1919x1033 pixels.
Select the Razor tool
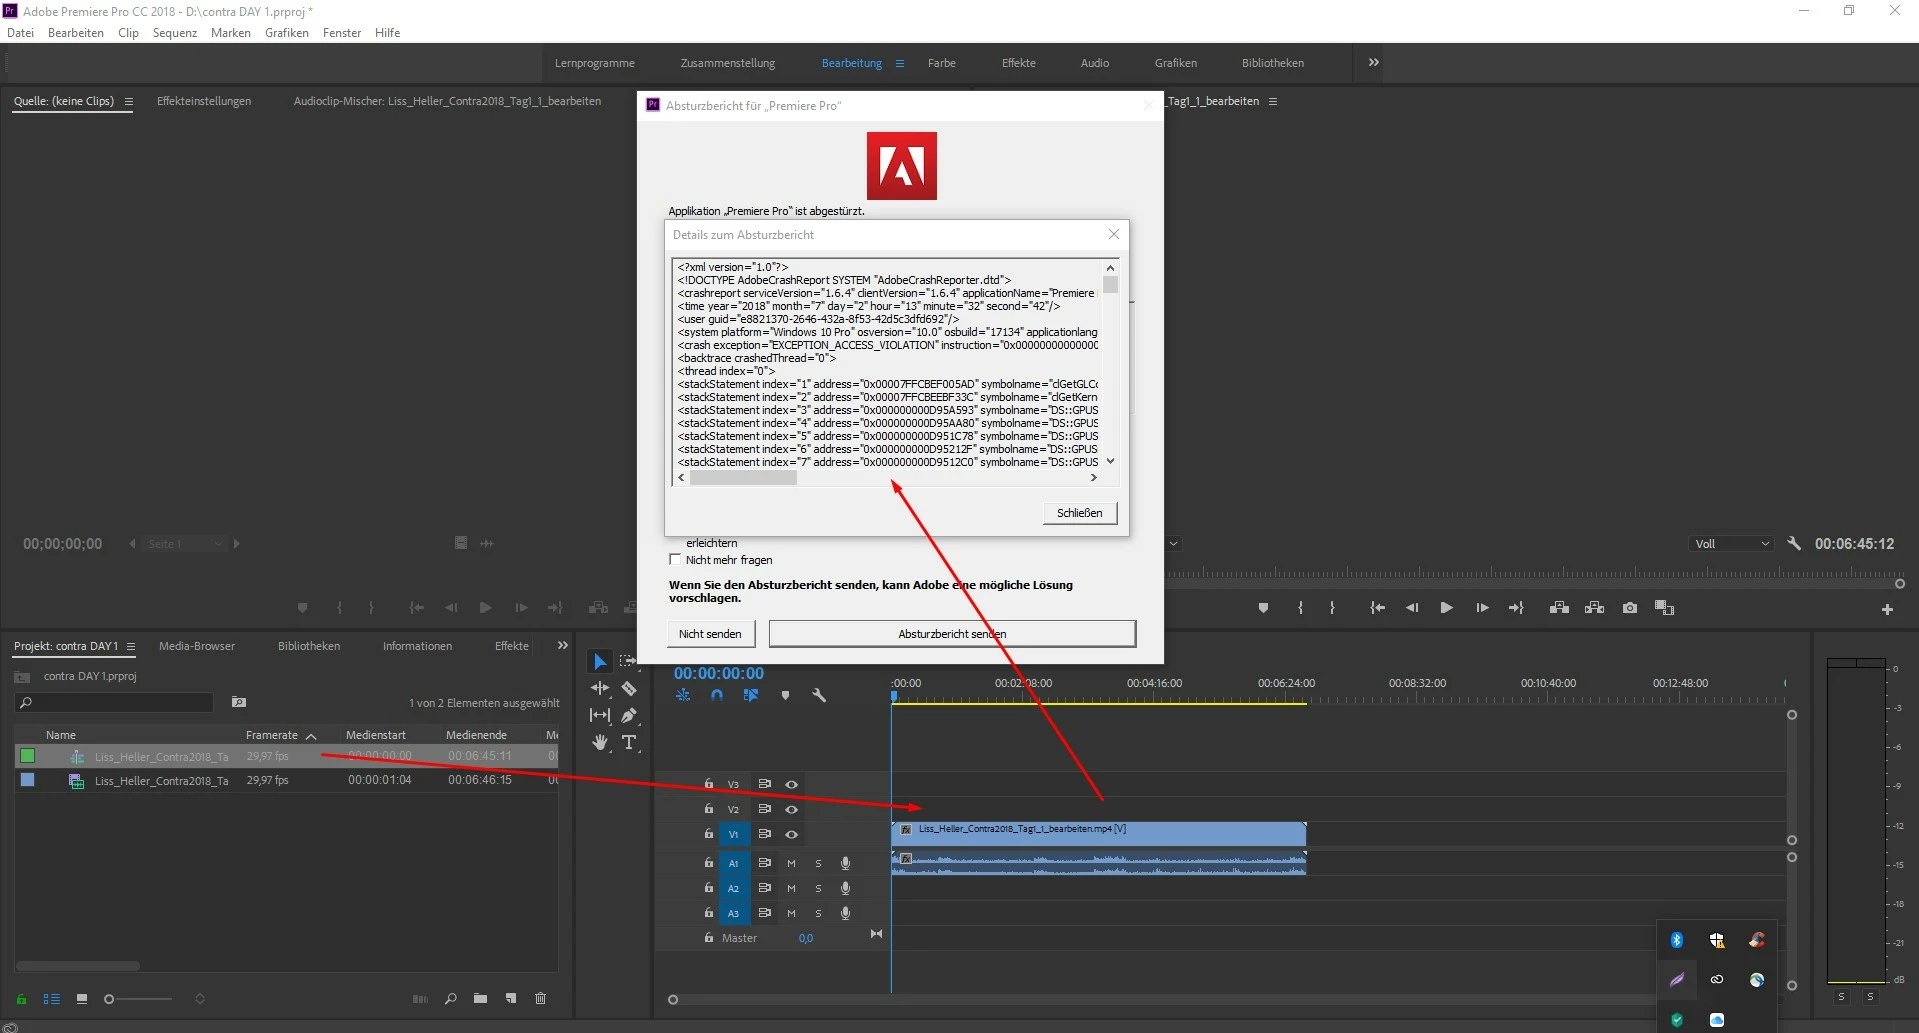[x=629, y=688]
